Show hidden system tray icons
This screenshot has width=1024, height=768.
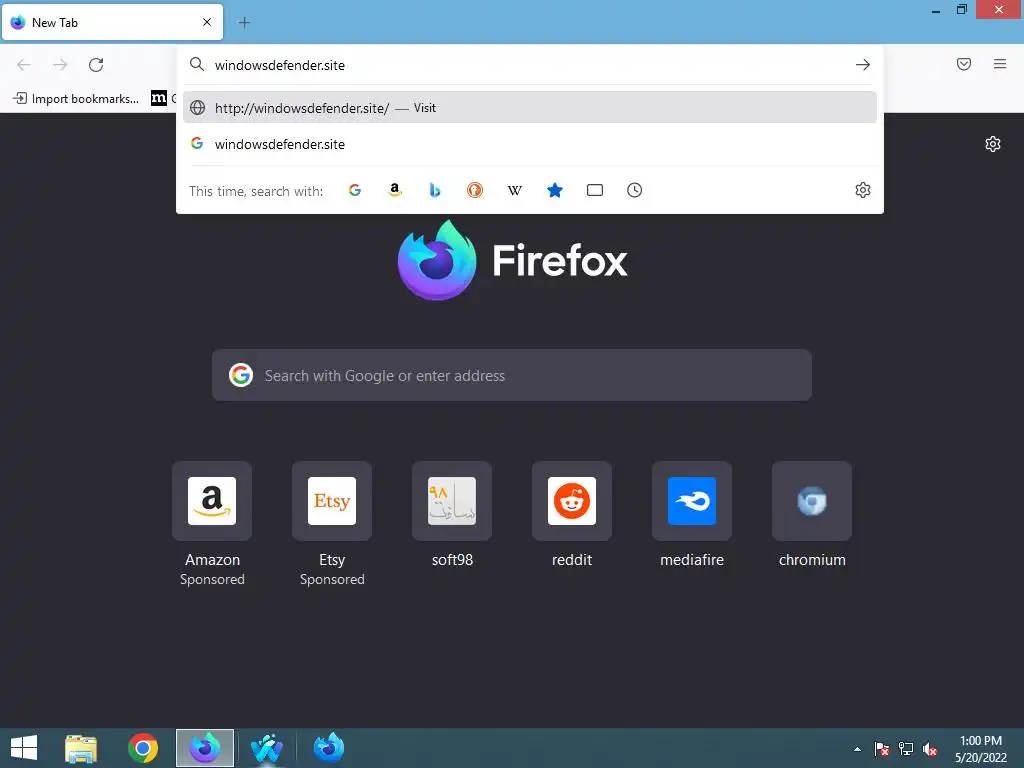(857, 749)
